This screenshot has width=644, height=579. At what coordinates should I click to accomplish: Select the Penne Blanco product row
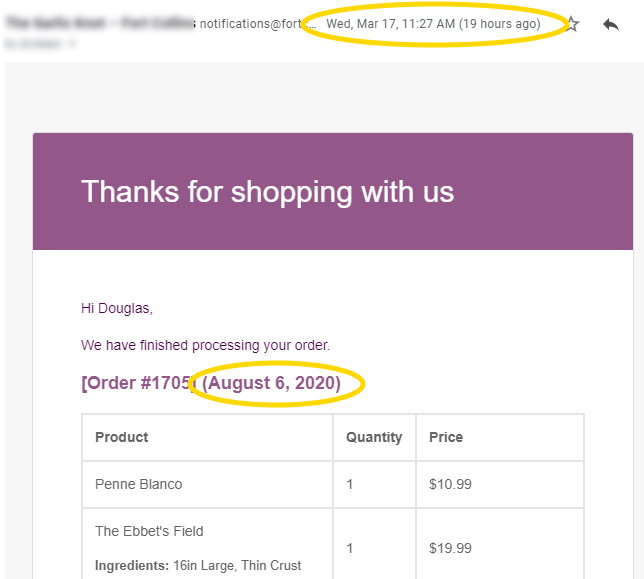pos(333,485)
